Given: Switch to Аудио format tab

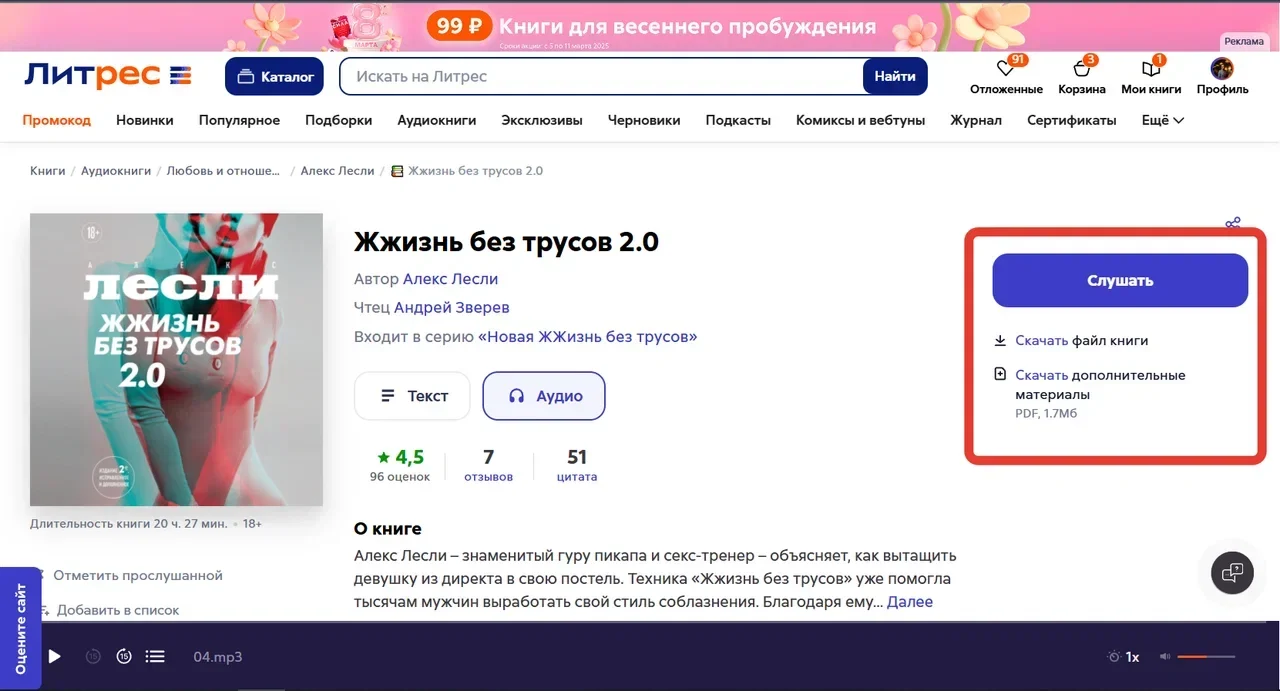Looking at the screenshot, I should pos(544,396).
